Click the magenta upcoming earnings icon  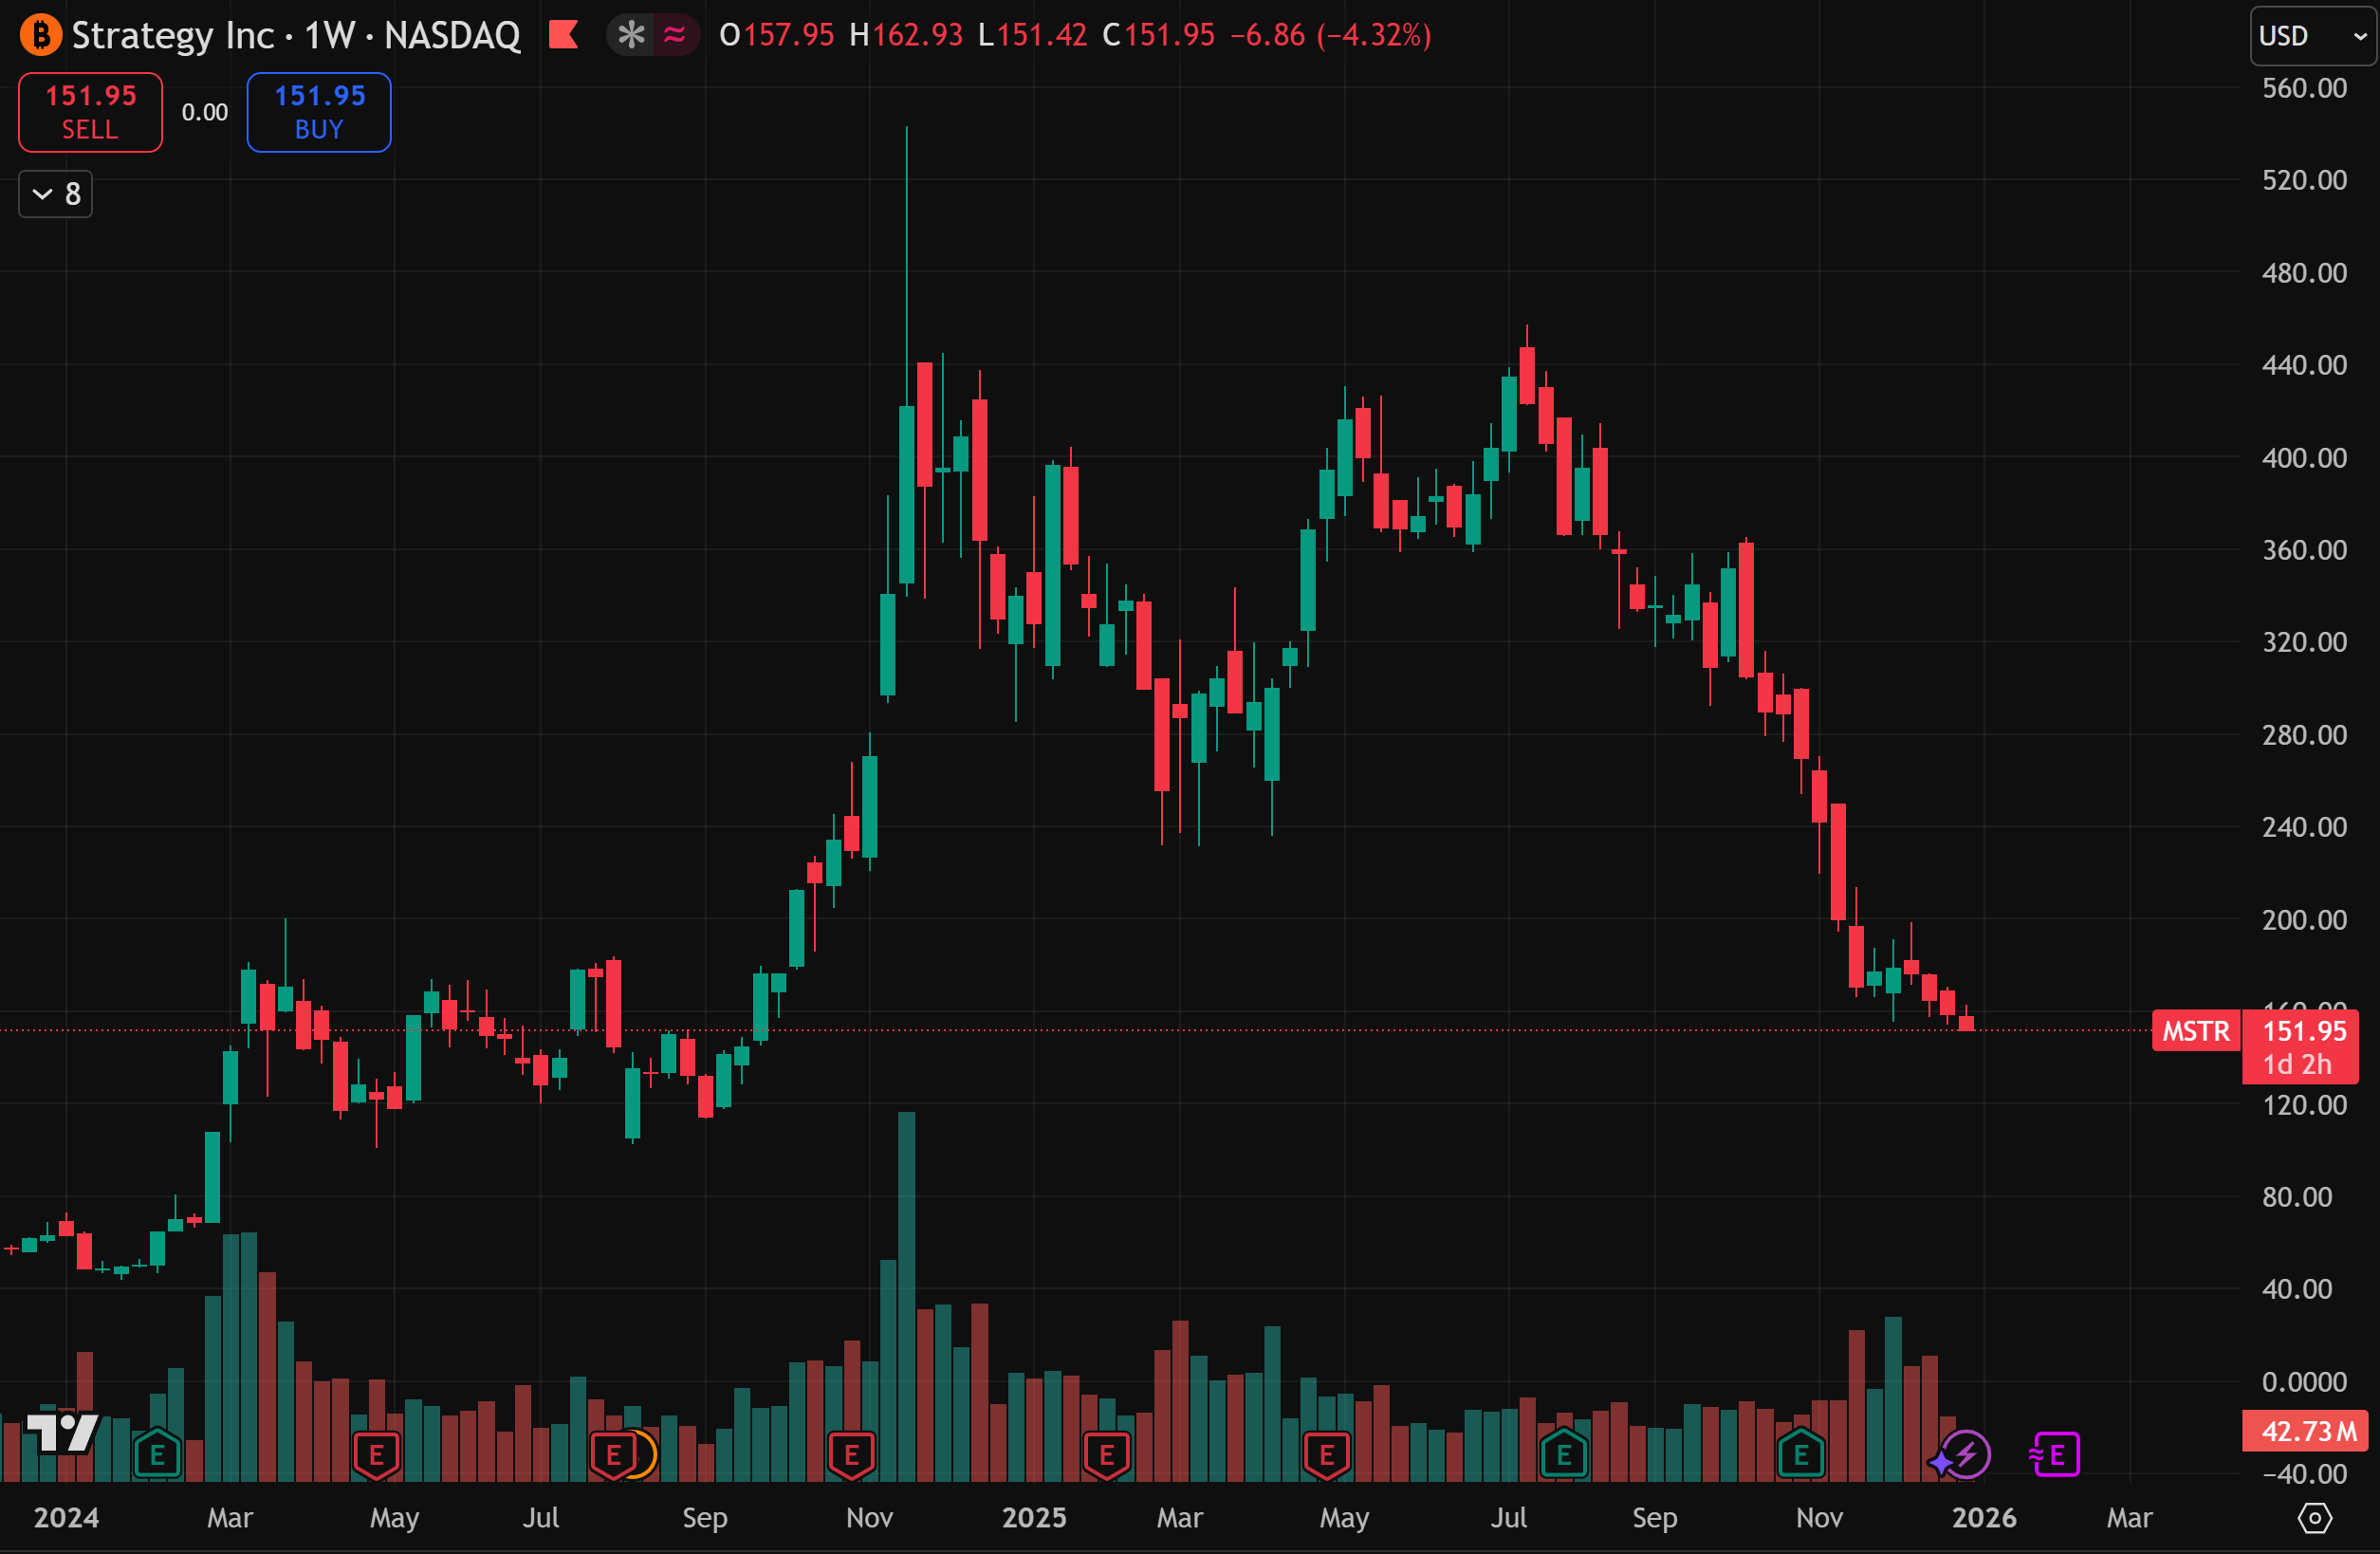(2055, 1454)
